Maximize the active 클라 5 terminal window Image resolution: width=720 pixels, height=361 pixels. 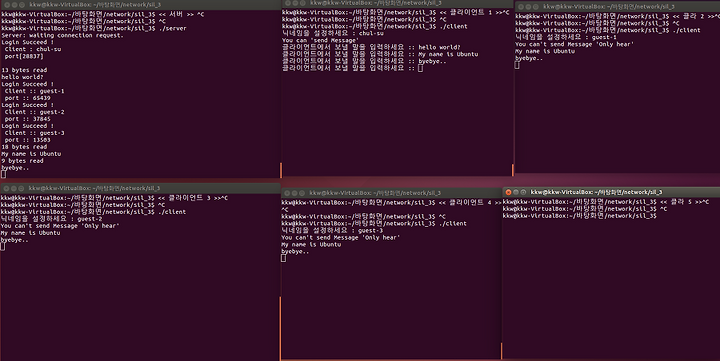point(523,192)
